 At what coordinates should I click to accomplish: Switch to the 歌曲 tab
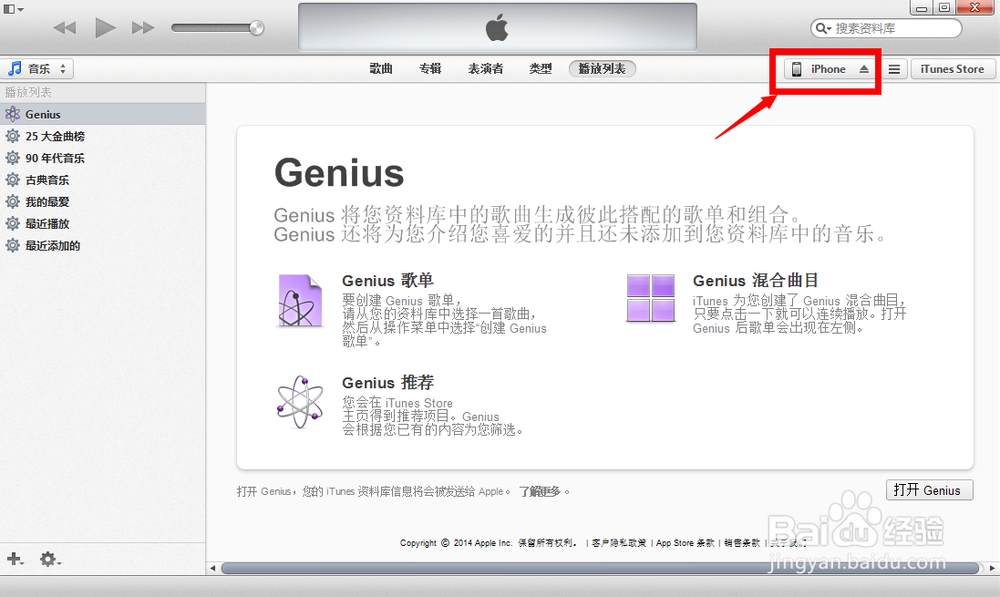(x=381, y=69)
